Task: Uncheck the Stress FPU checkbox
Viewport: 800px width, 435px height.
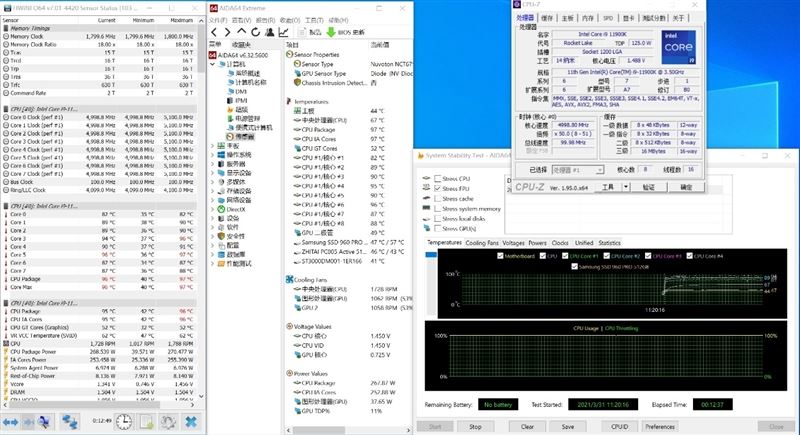Action: (x=437, y=188)
